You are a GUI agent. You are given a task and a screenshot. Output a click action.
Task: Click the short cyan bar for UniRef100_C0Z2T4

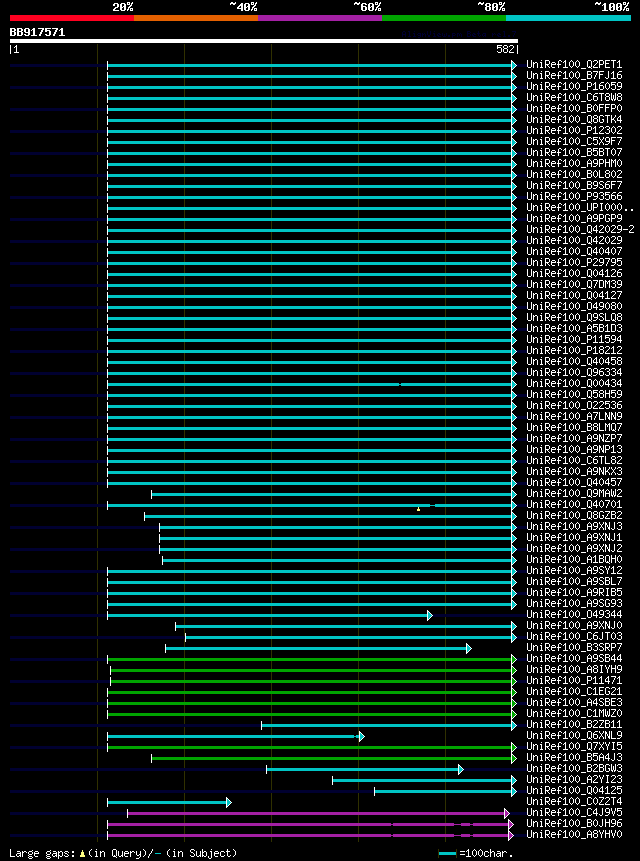(169, 803)
